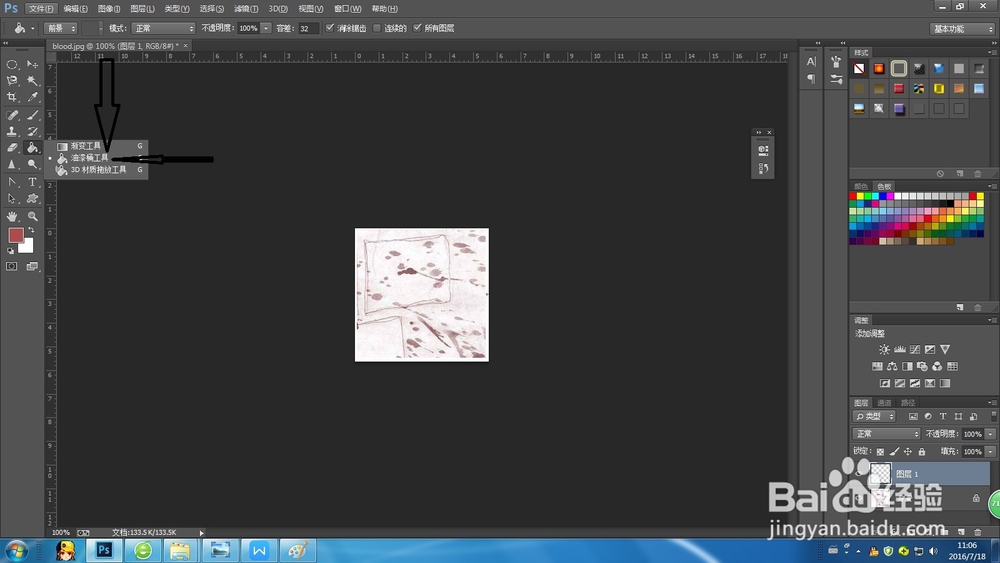Select the Clone Stamp tool
The height and width of the screenshot is (563, 1000).
click(12, 131)
